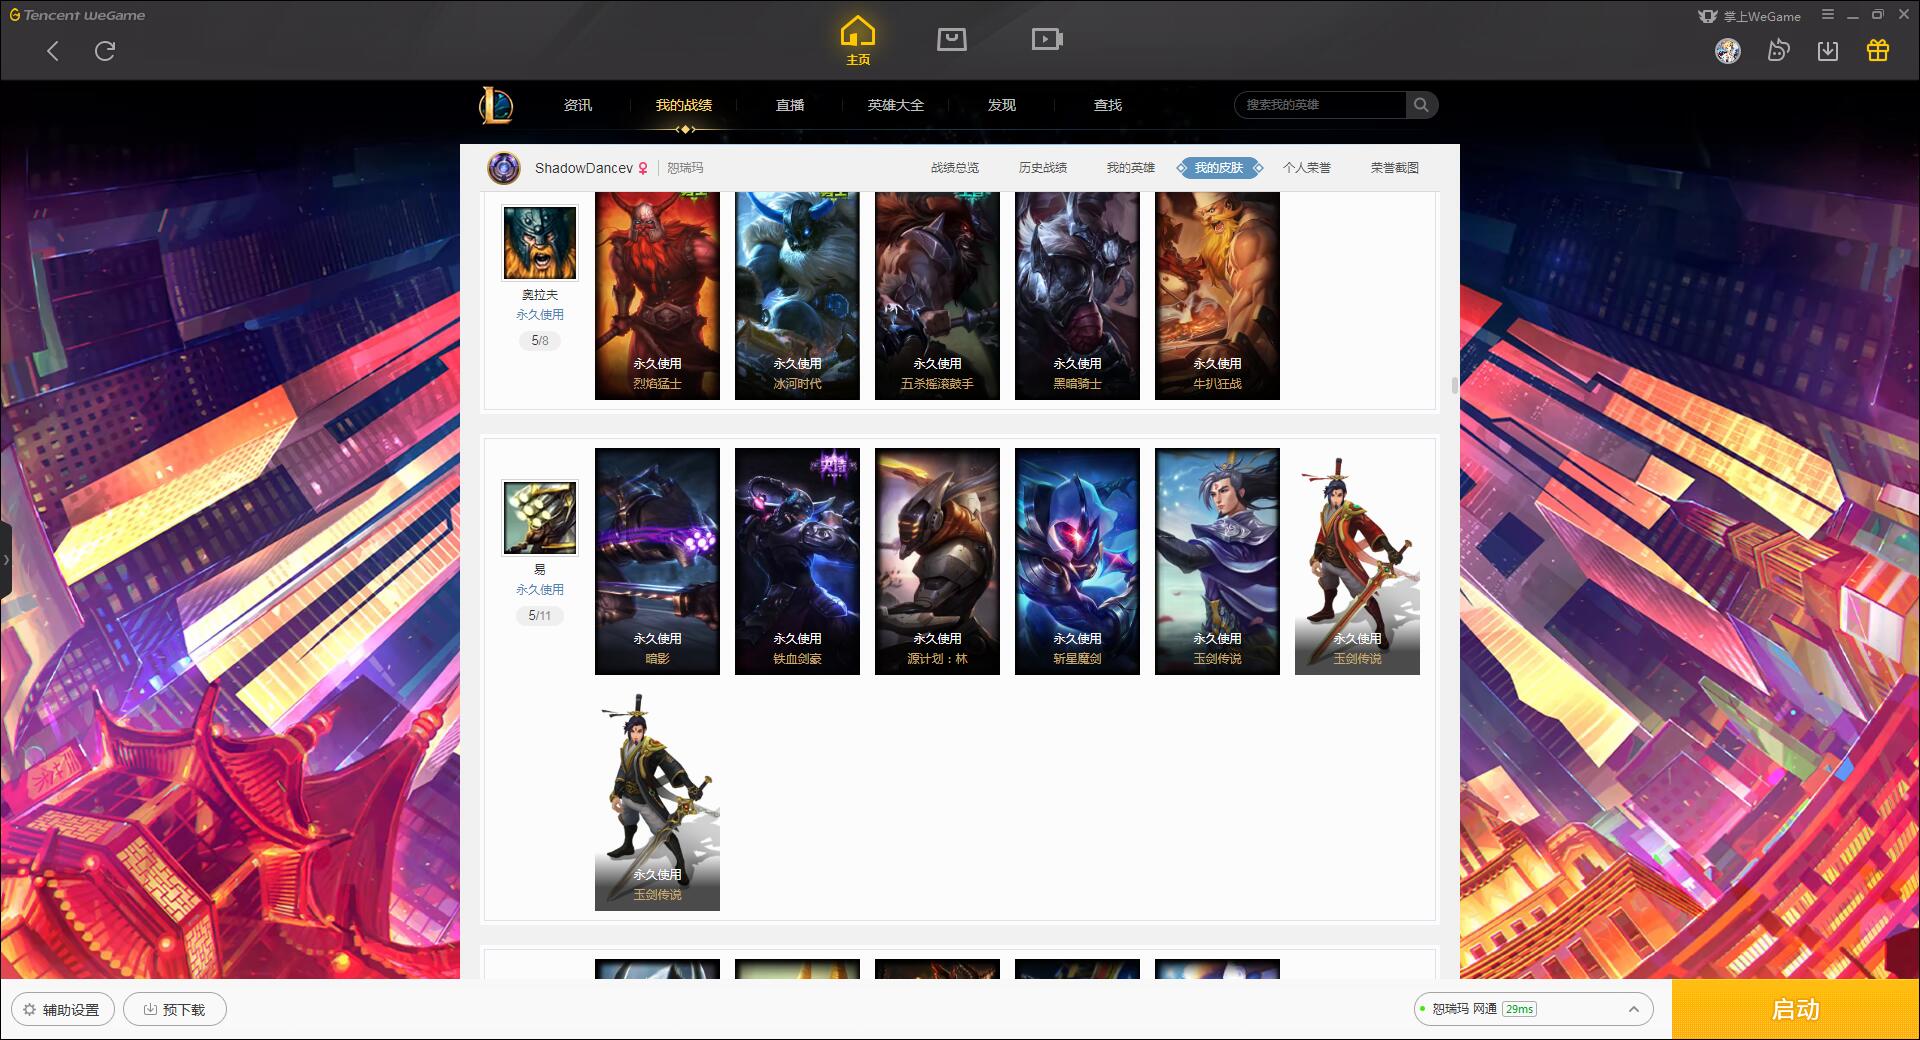
Task: Switch to 荣誉截图 sub-tab
Action: click(1395, 168)
